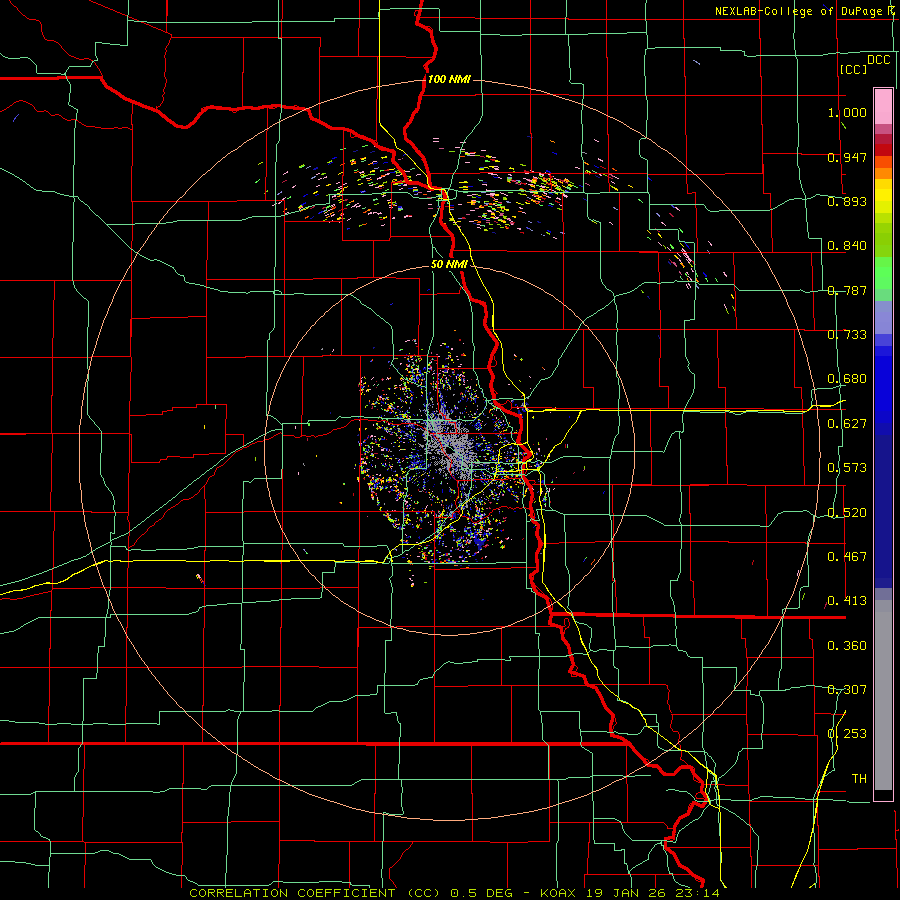This screenshot has height=900, width=900.
Task: Click the DCC product label
Action: 878,60
